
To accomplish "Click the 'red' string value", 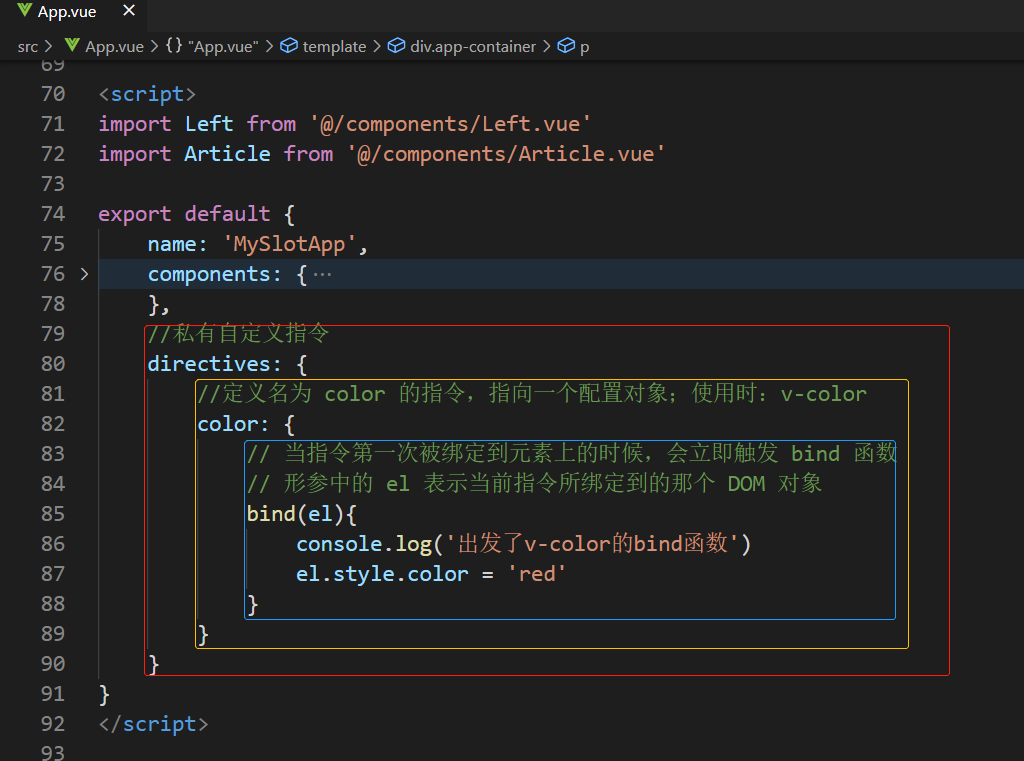I will [x=537, y=574].
